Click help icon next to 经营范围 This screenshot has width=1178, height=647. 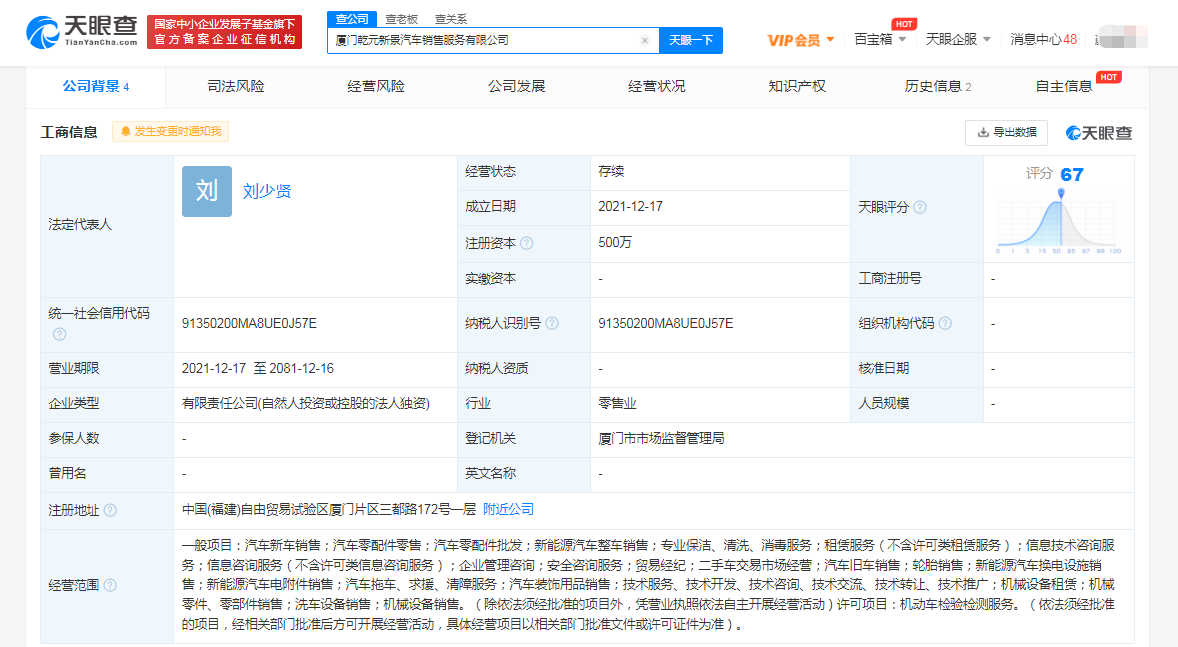(x=110, y=585)
